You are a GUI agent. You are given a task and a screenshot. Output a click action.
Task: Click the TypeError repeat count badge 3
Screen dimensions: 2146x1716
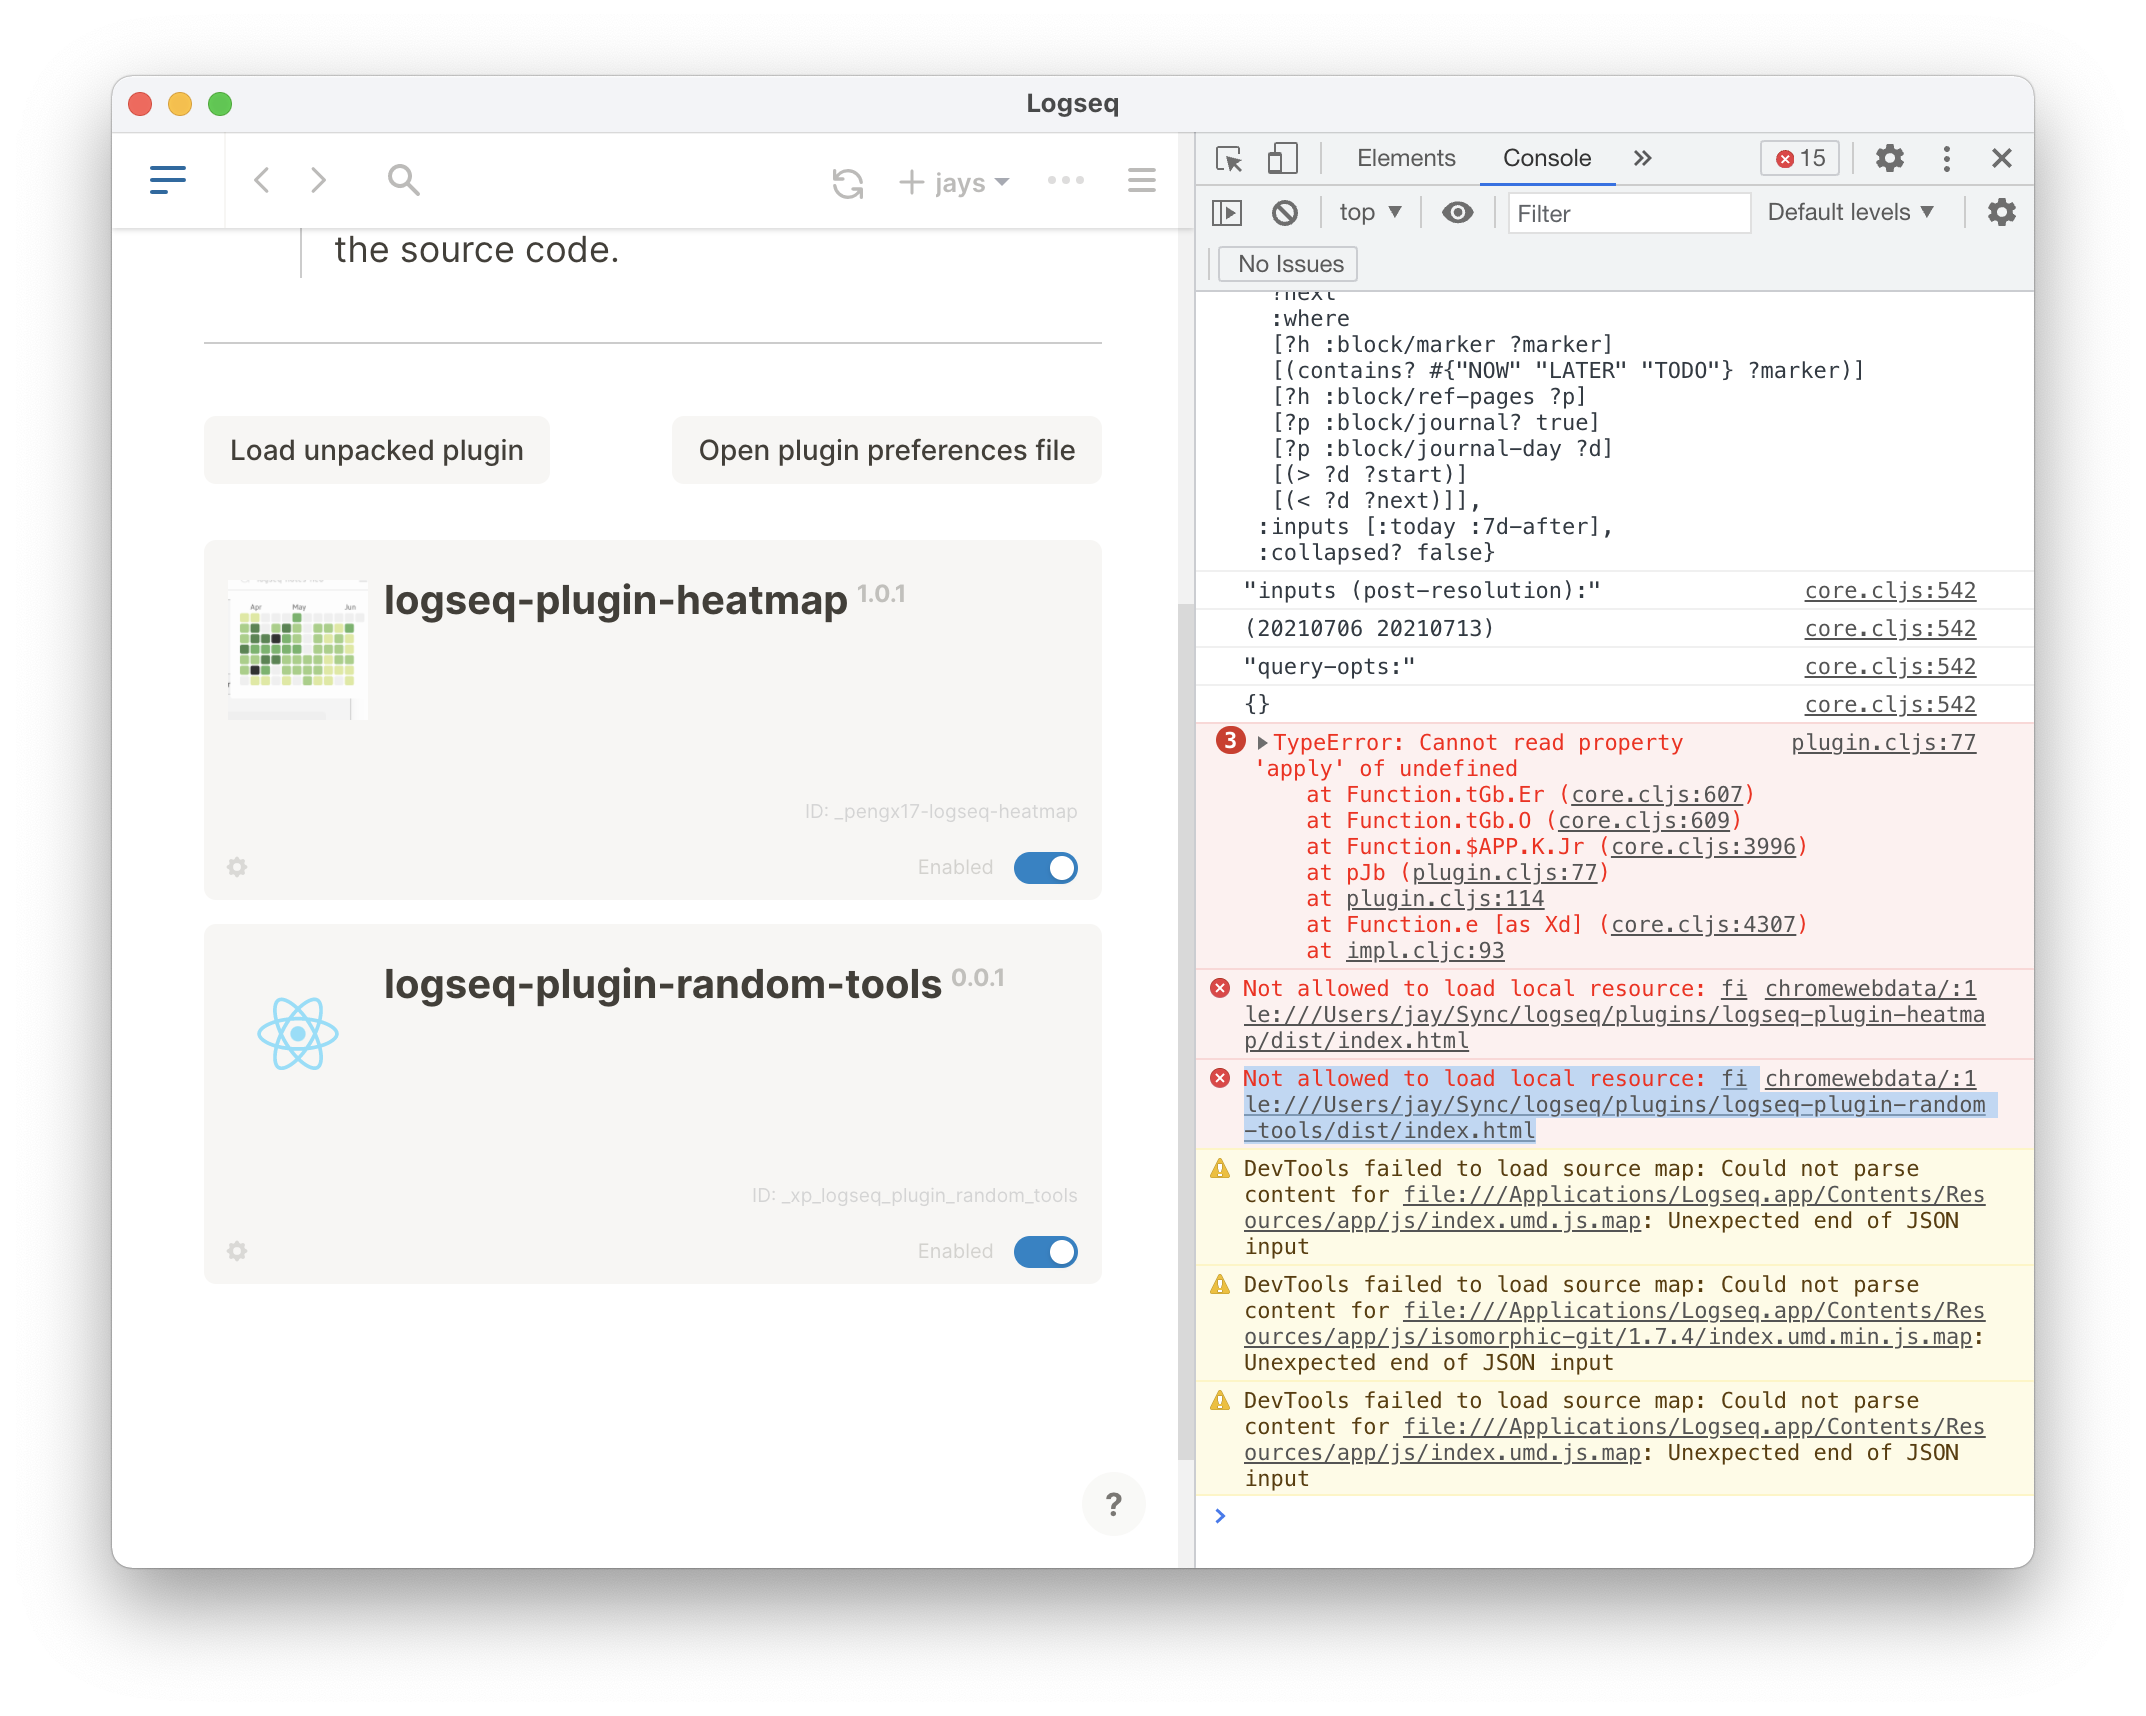[x=1230, y=741]
